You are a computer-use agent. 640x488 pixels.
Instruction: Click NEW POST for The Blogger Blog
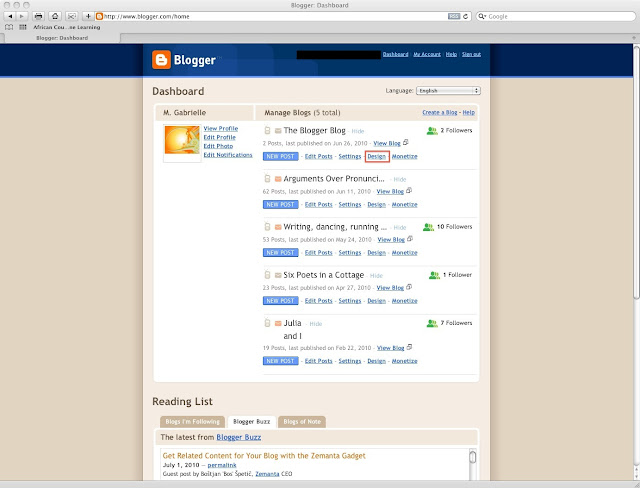coord(280,156)
